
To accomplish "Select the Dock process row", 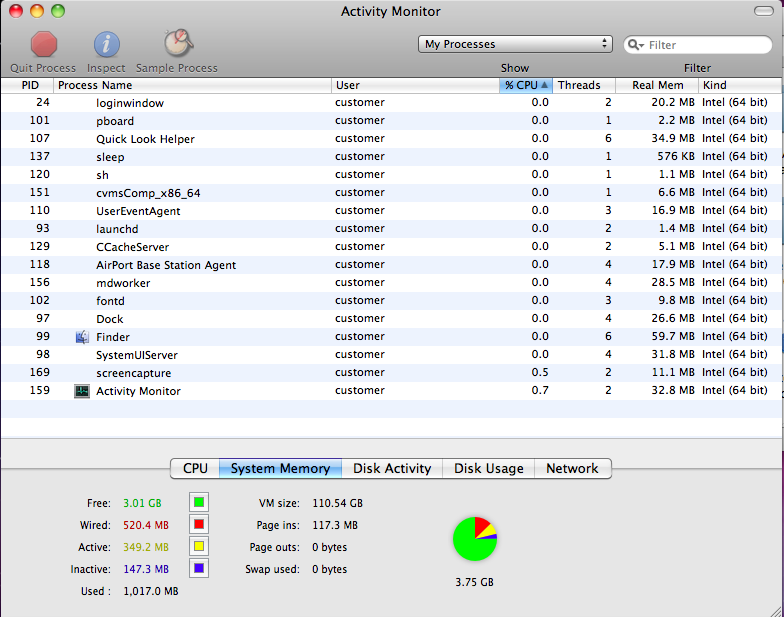I will [x=391, y=318].
